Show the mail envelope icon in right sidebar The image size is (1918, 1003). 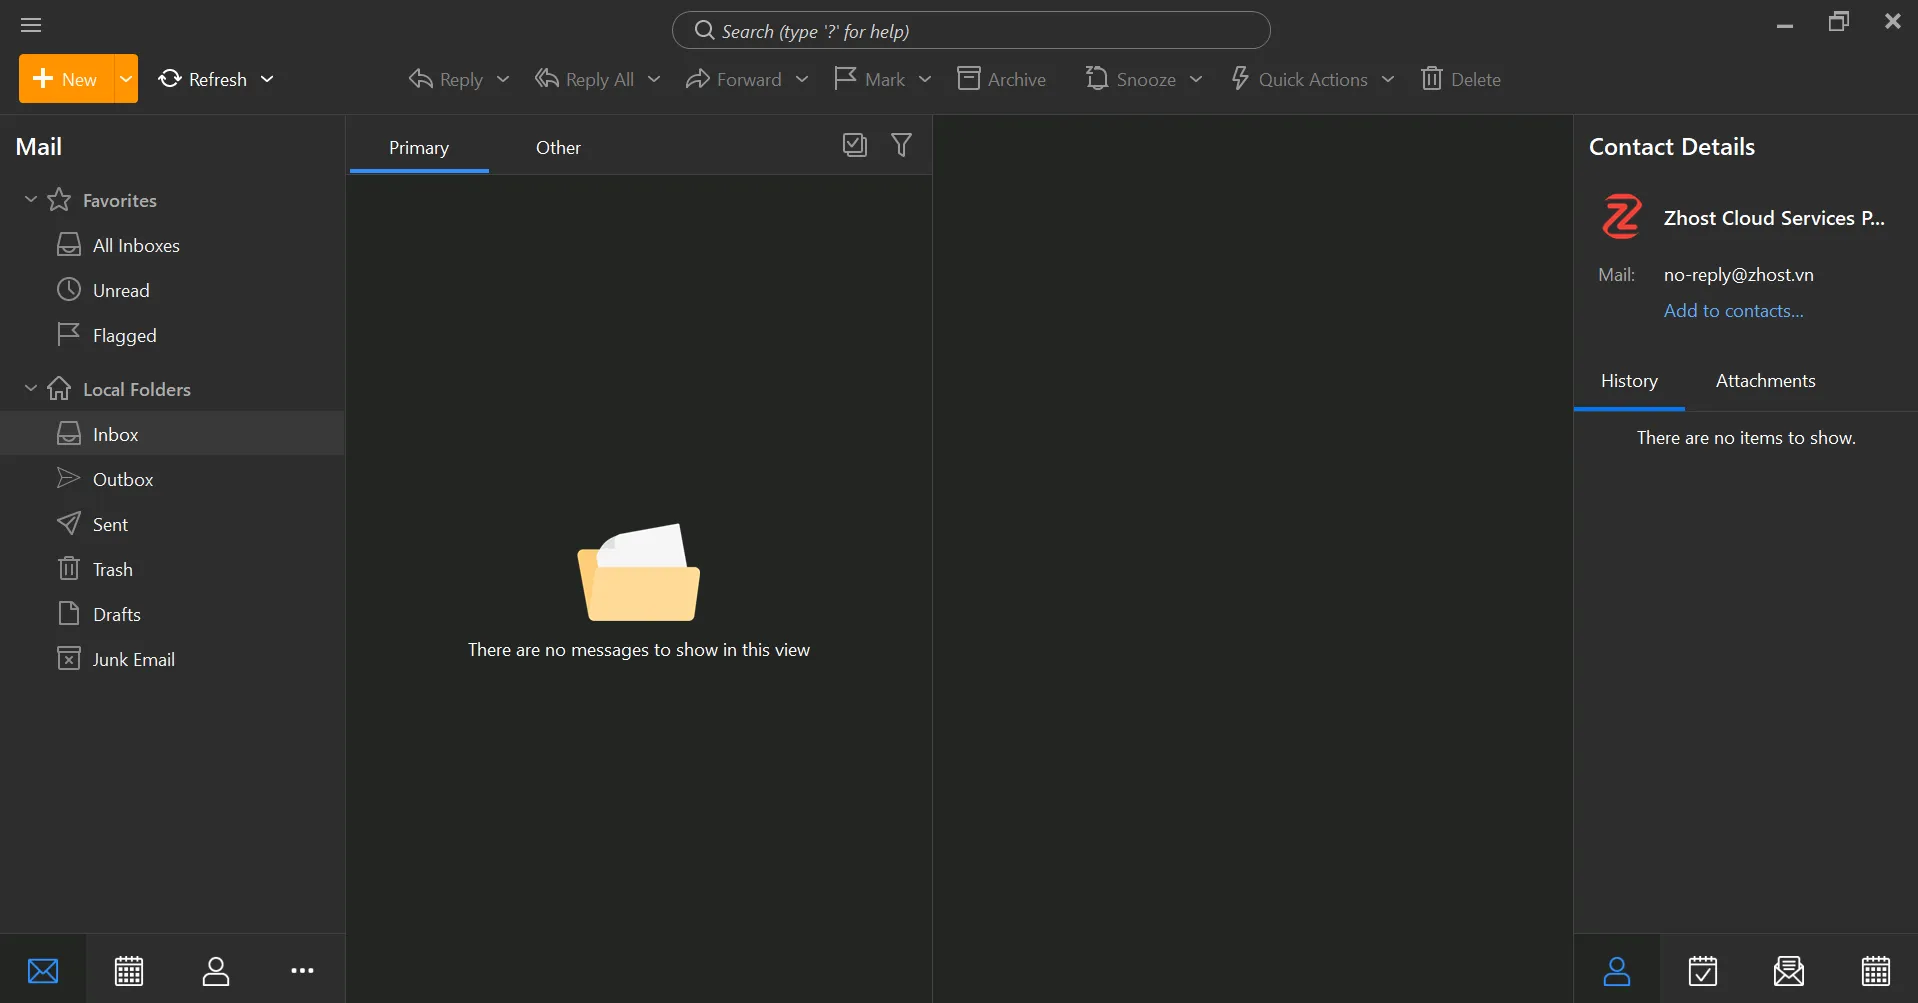point(1788,970)
